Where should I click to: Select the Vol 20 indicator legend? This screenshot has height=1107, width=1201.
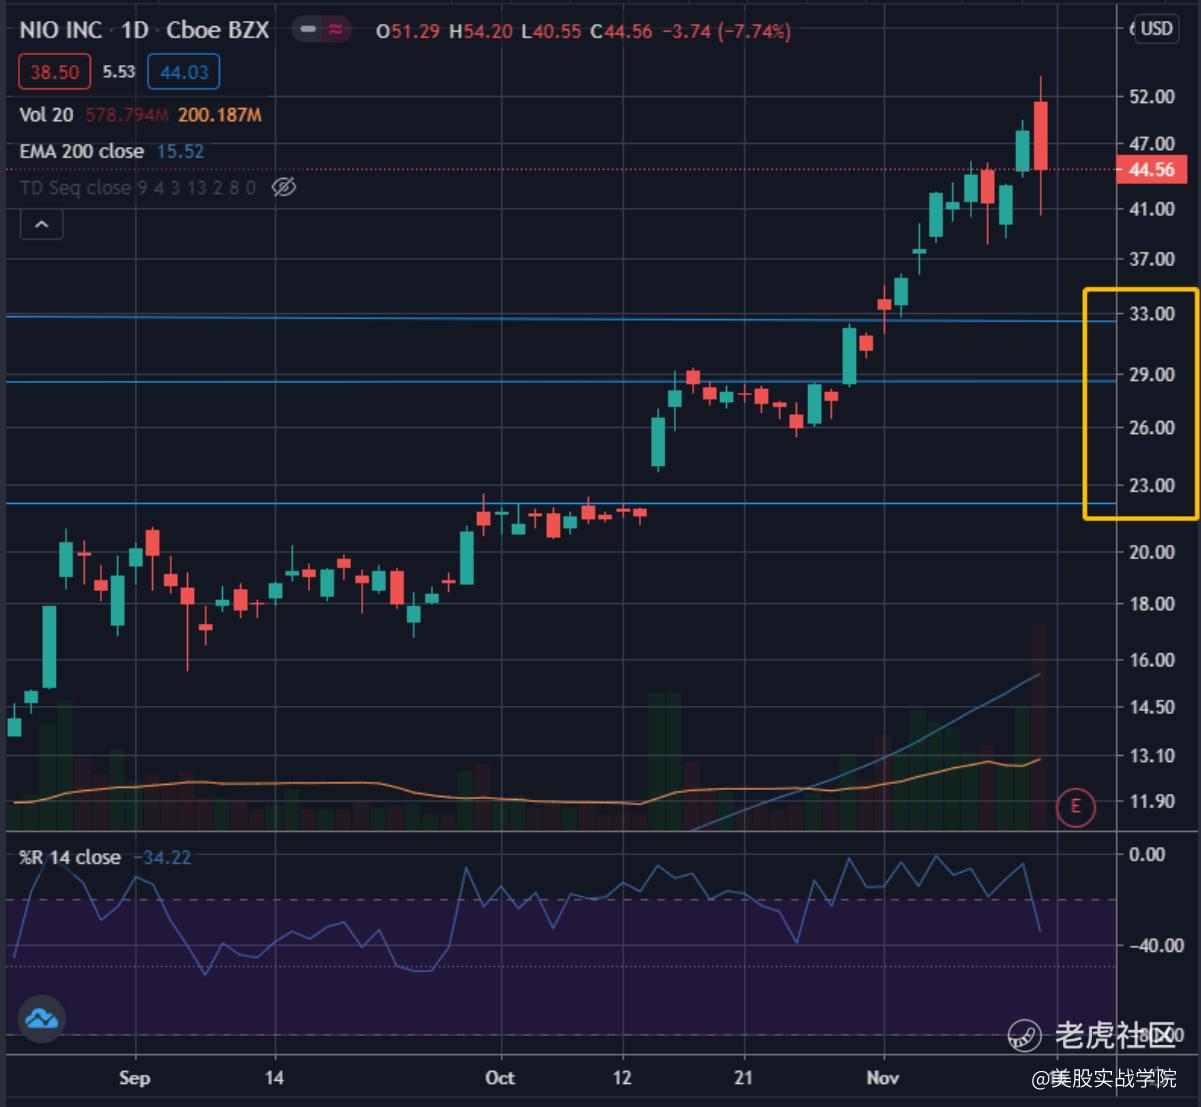tap(46, 115)
